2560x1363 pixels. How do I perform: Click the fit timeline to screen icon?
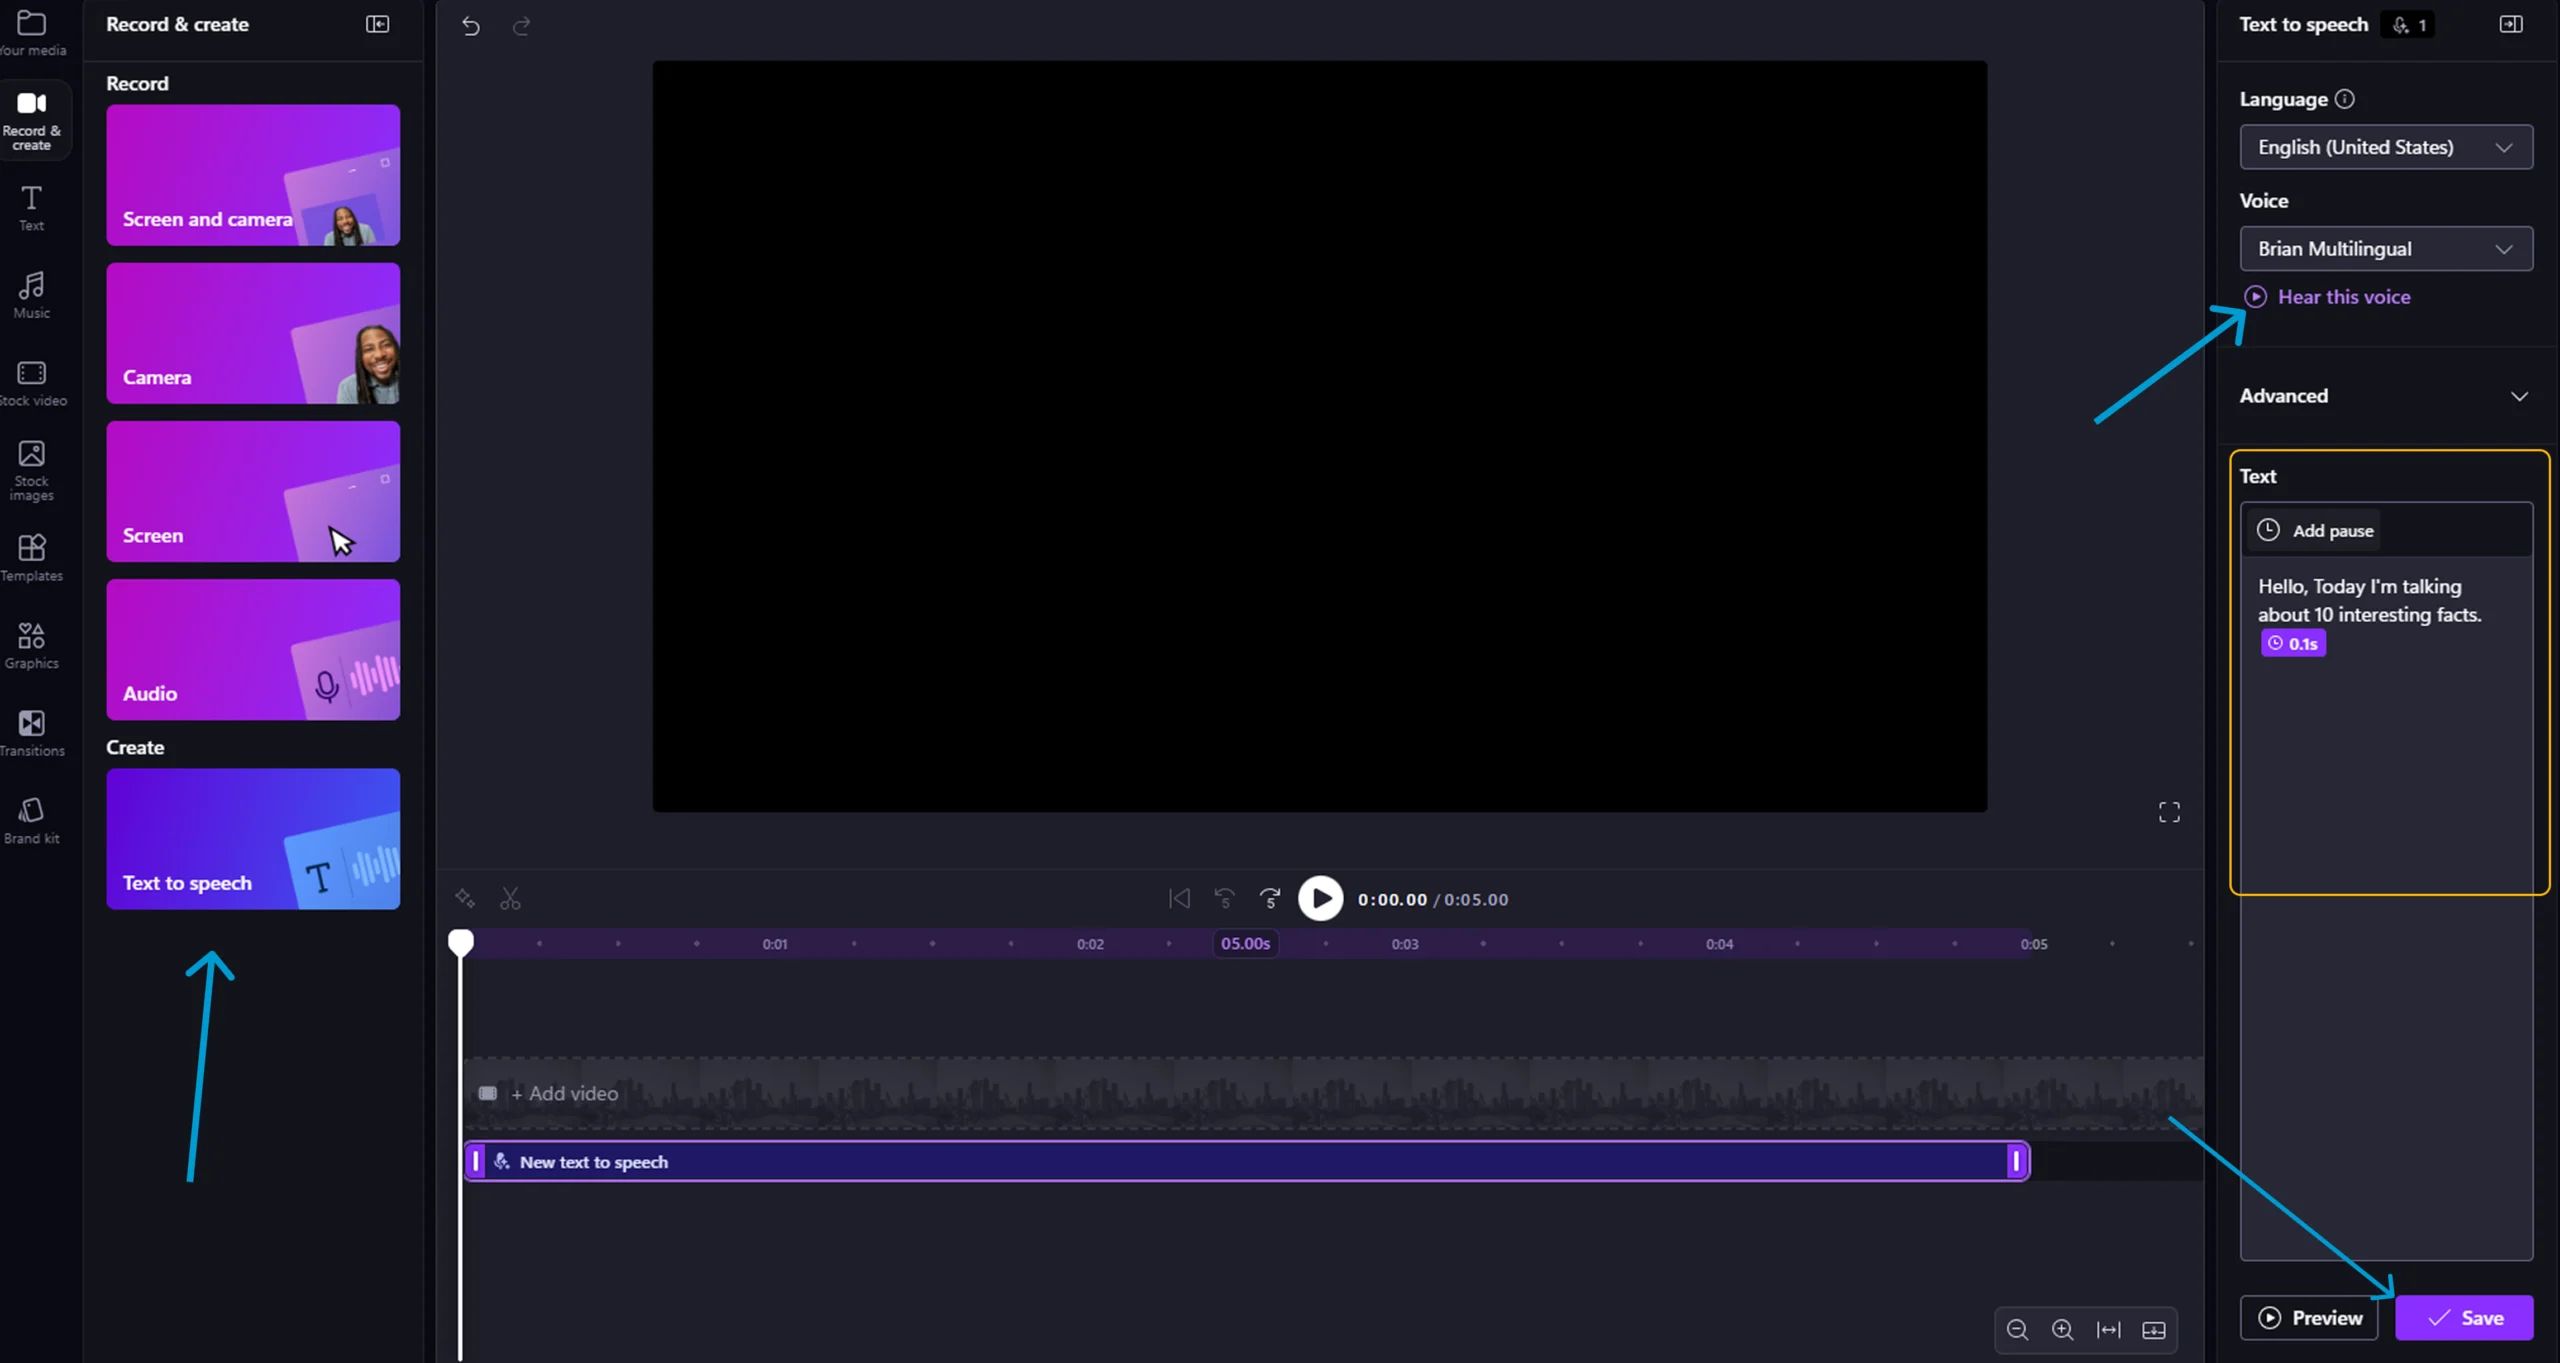click(x=2108, y=1329)
